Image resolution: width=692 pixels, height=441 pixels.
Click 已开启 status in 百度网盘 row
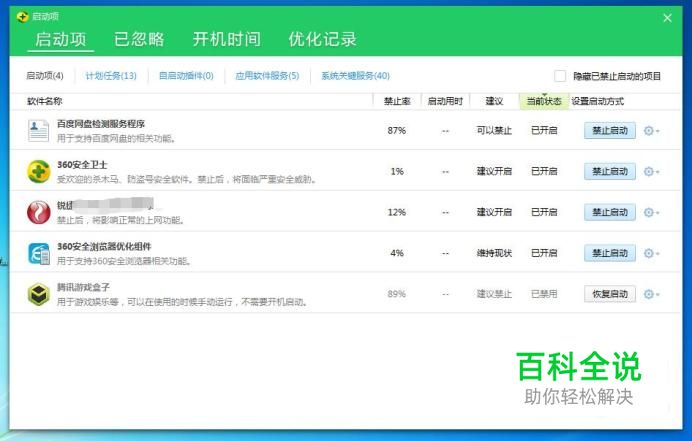pos(544,131)
